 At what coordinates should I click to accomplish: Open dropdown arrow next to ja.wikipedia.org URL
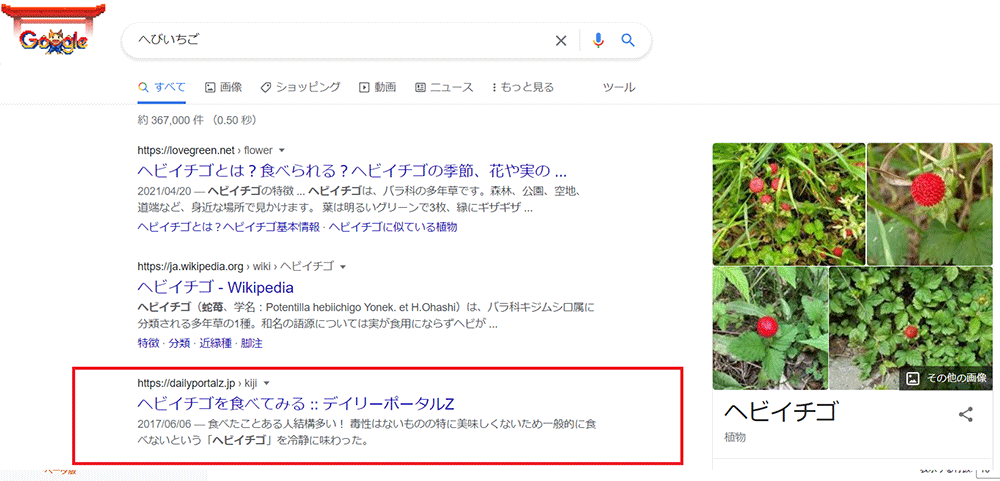pyautogui.click(x=342, y=267)
